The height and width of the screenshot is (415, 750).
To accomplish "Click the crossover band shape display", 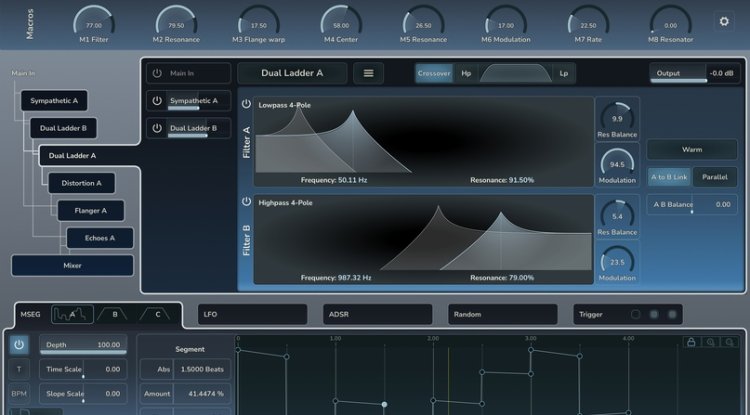I will pyautogui.click(x=515, y=73).
